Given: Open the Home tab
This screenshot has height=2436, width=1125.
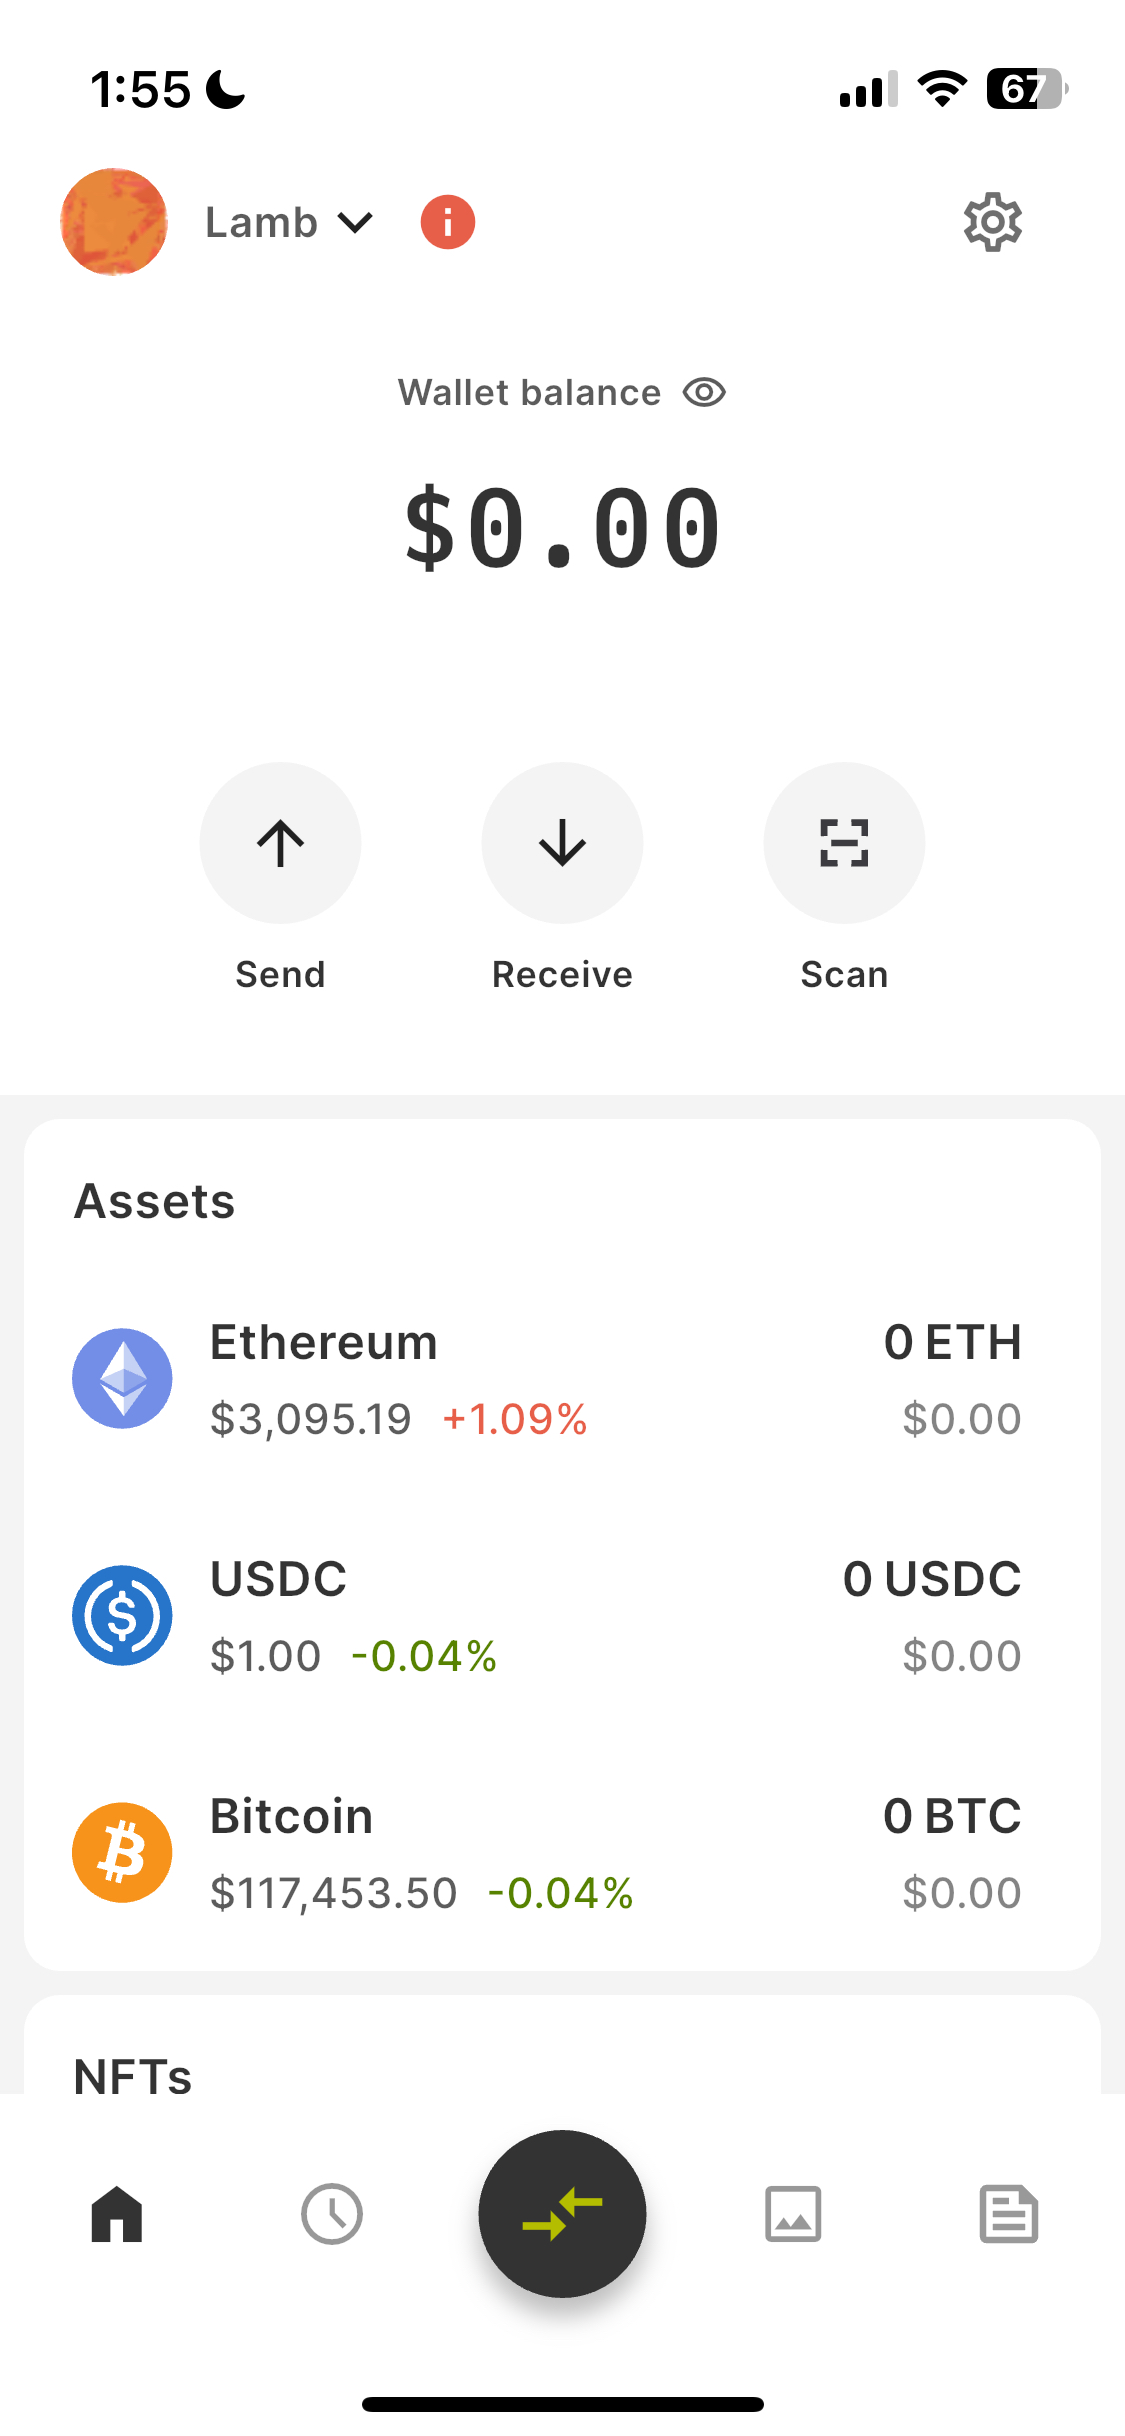Looking at the screenshot, I should (117, 2214).
